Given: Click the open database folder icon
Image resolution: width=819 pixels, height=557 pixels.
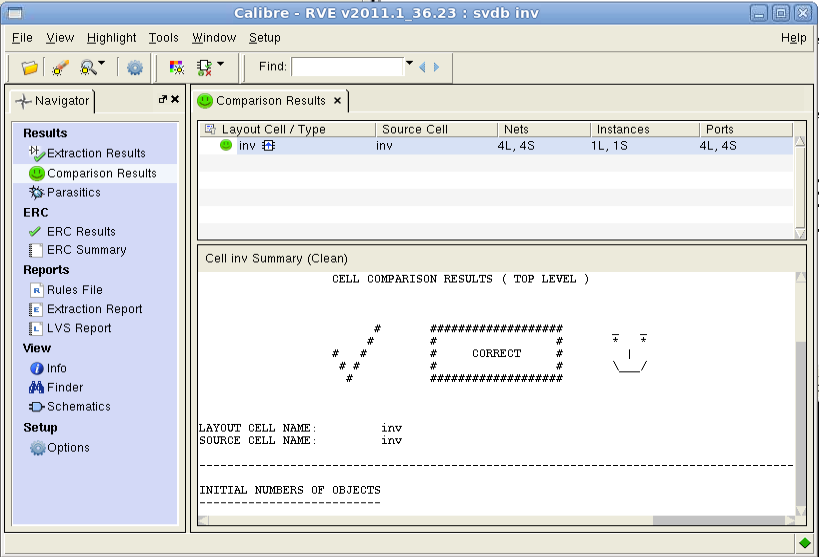Looking at the screenshot, I should (29, 67).
